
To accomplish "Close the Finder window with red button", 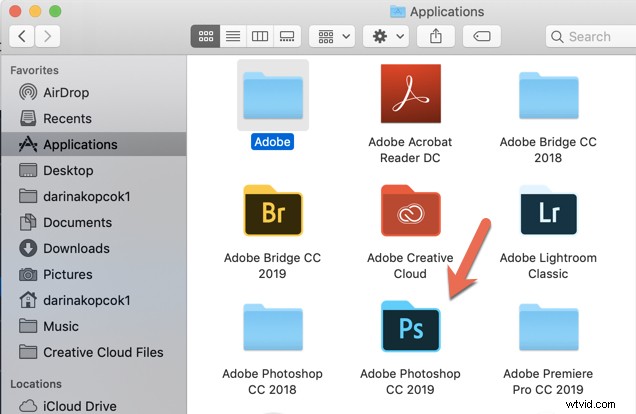I will [15, 11].
